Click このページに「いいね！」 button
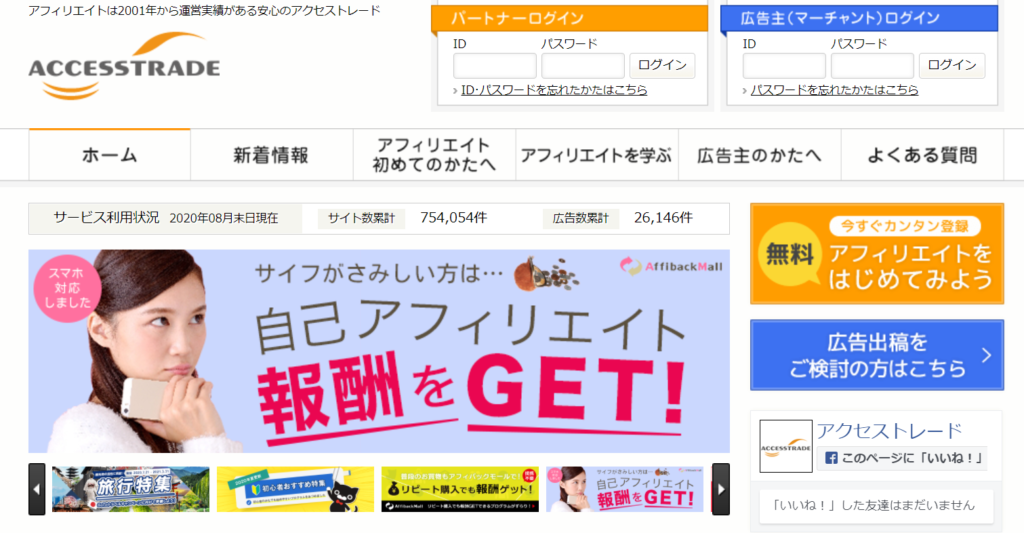 902,459
